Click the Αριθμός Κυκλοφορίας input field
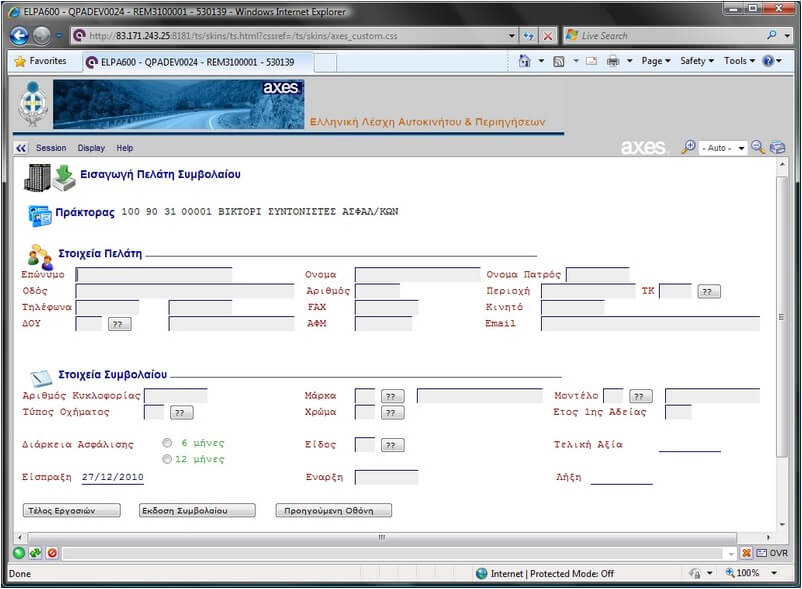The image size is (802, 589). click(176, 396)
